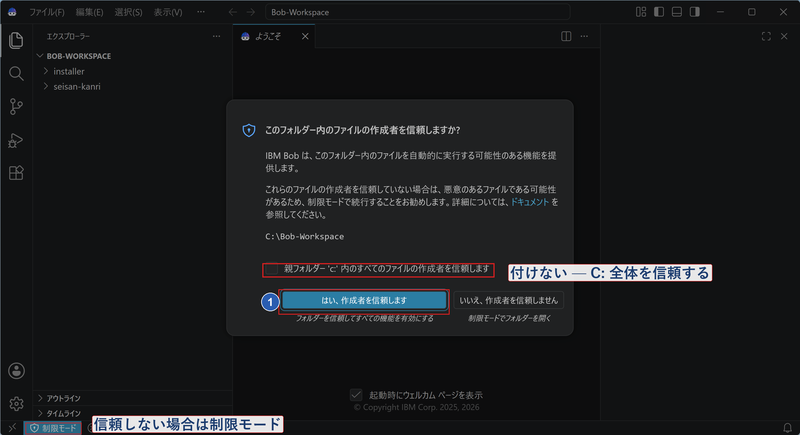
Task: Open the menu bar overflow ellipsis
Action: coord(201,12)
